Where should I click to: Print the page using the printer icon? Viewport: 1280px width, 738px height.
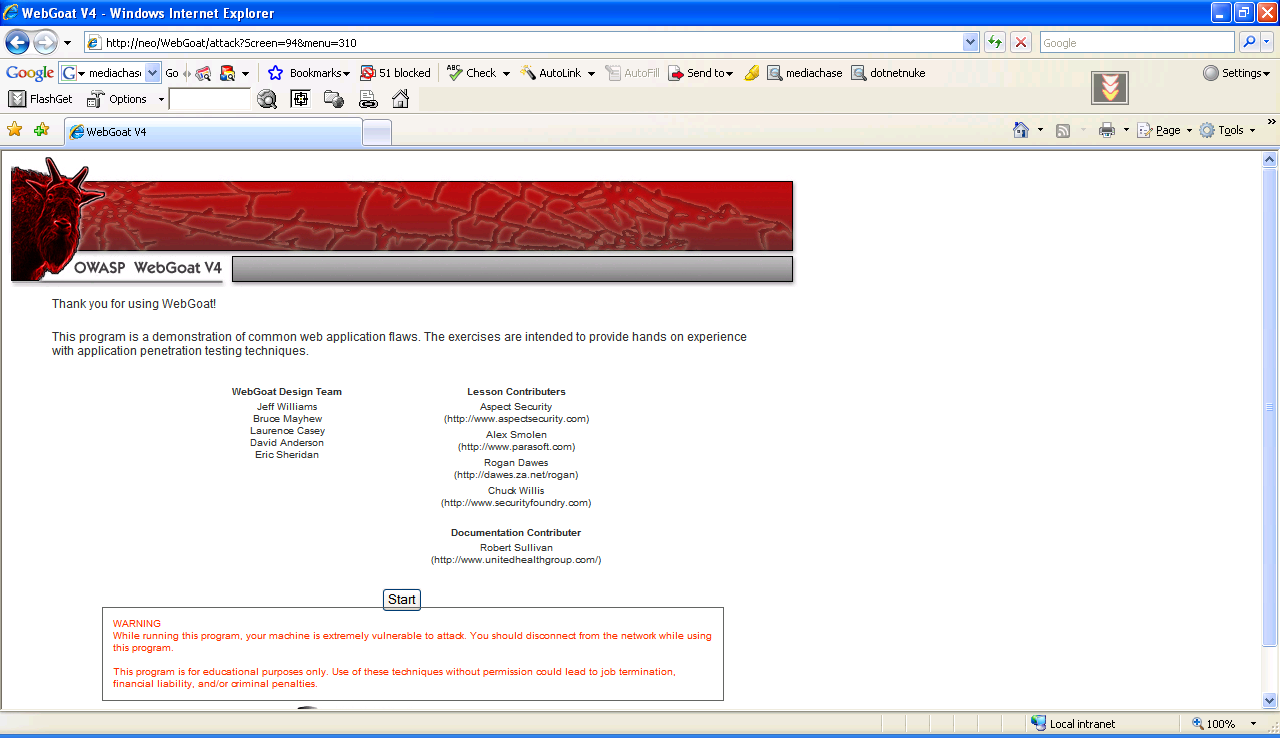pos(1106,130)
